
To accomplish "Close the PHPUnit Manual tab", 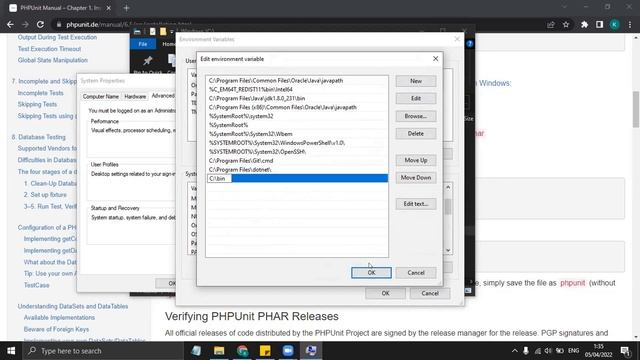I will [109, 8].
